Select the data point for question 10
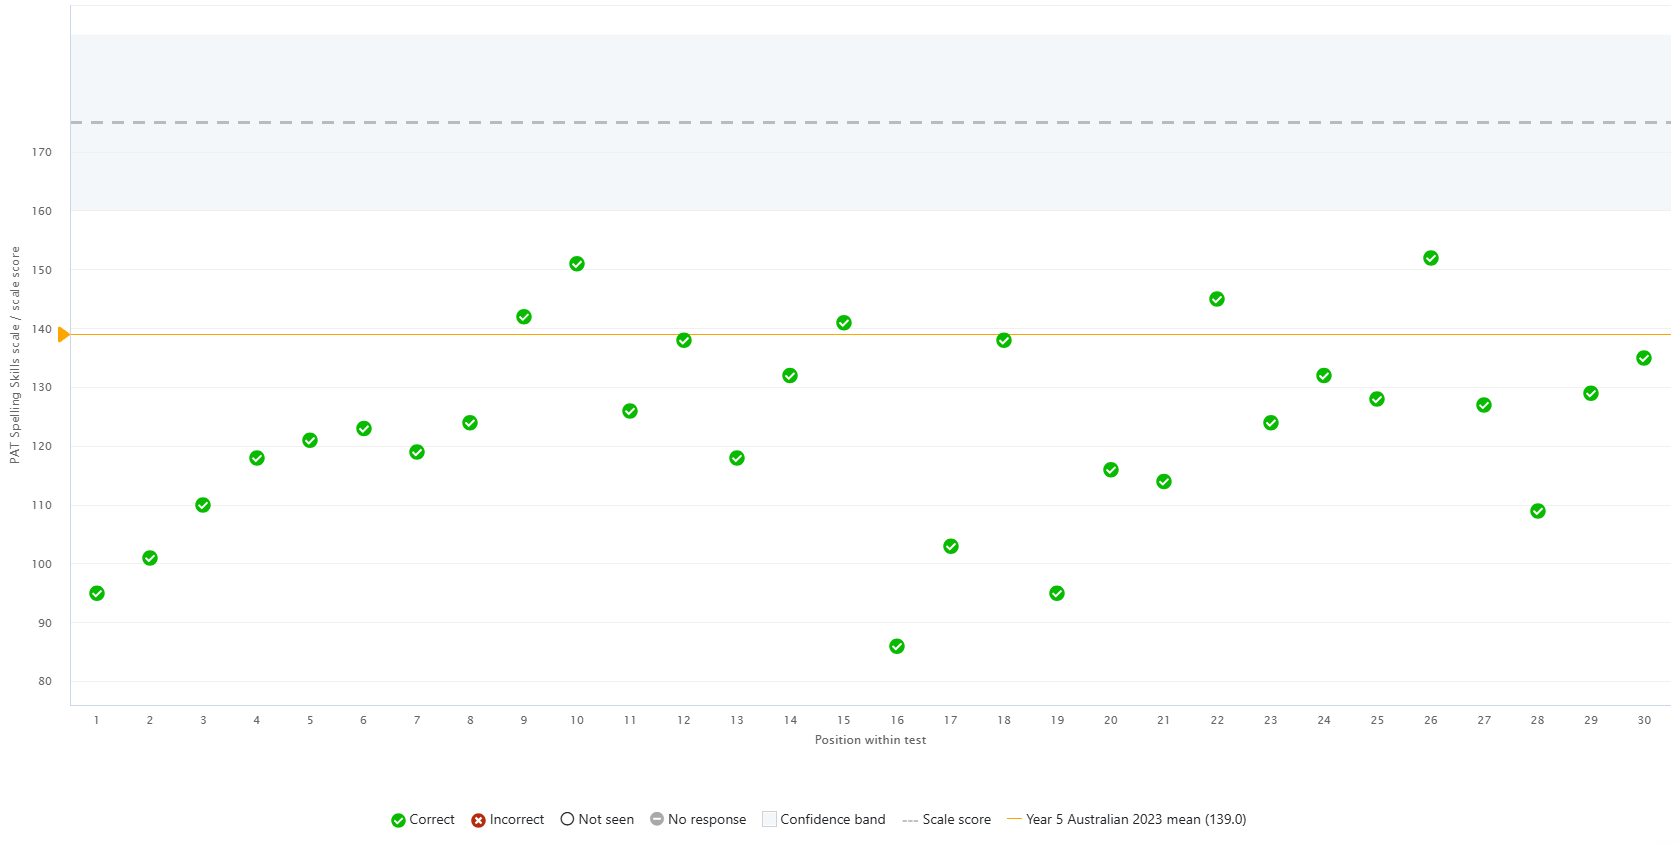1678x844 pixels. coord(577,264)
